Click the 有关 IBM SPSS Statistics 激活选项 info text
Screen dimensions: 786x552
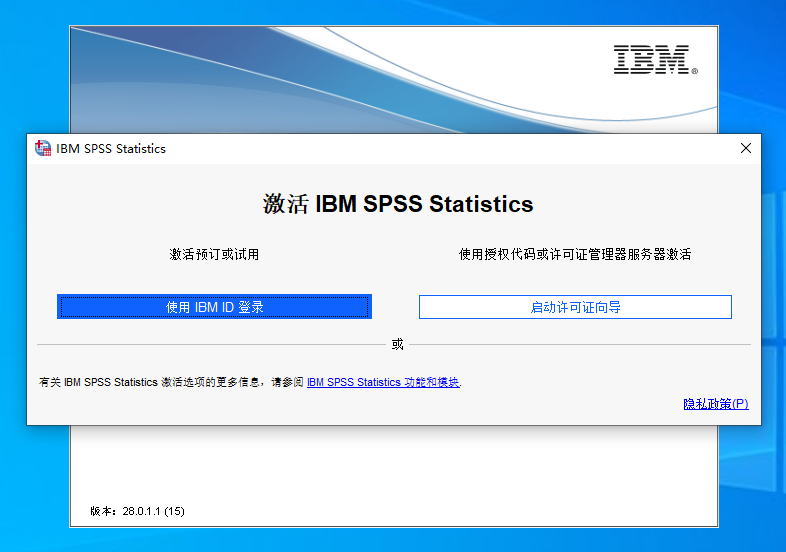[x=170, y=382]
